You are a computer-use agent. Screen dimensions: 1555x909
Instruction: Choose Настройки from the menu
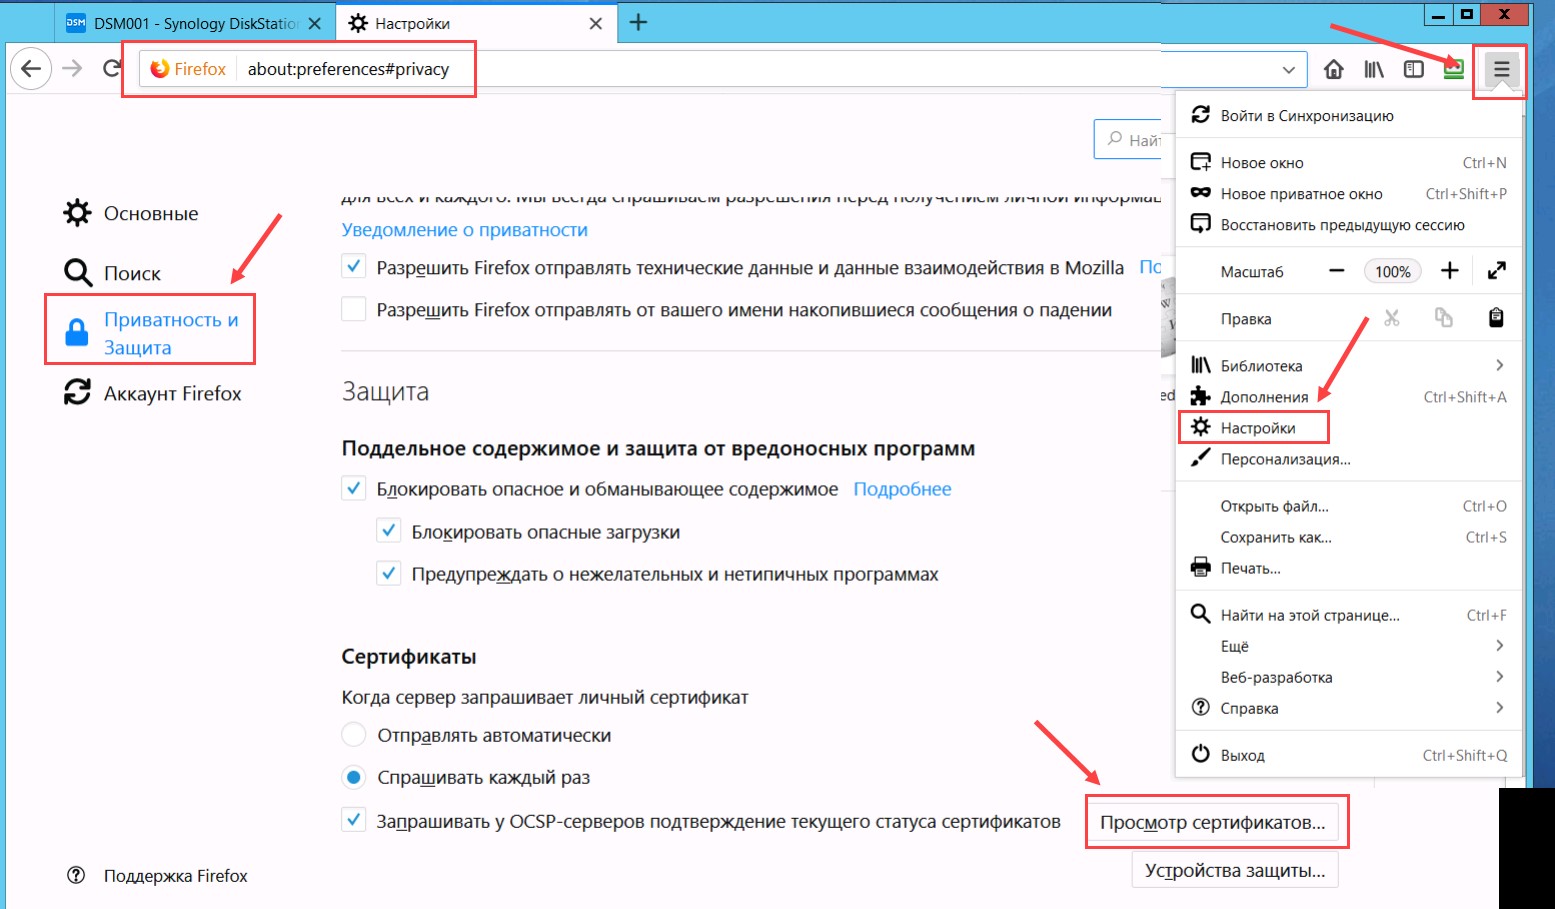pos(1257,428)
